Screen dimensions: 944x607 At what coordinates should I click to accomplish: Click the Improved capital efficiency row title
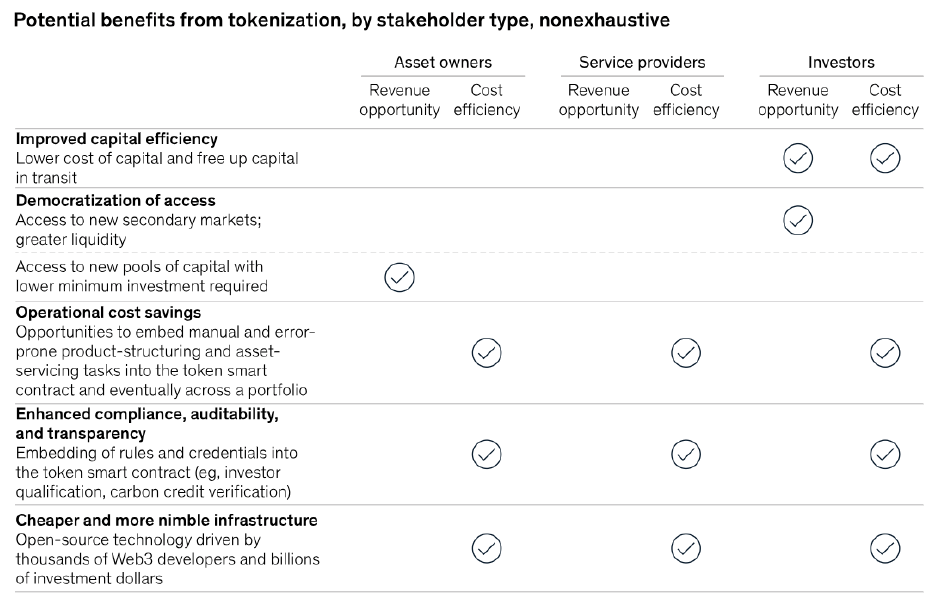(x=117, y=139)
